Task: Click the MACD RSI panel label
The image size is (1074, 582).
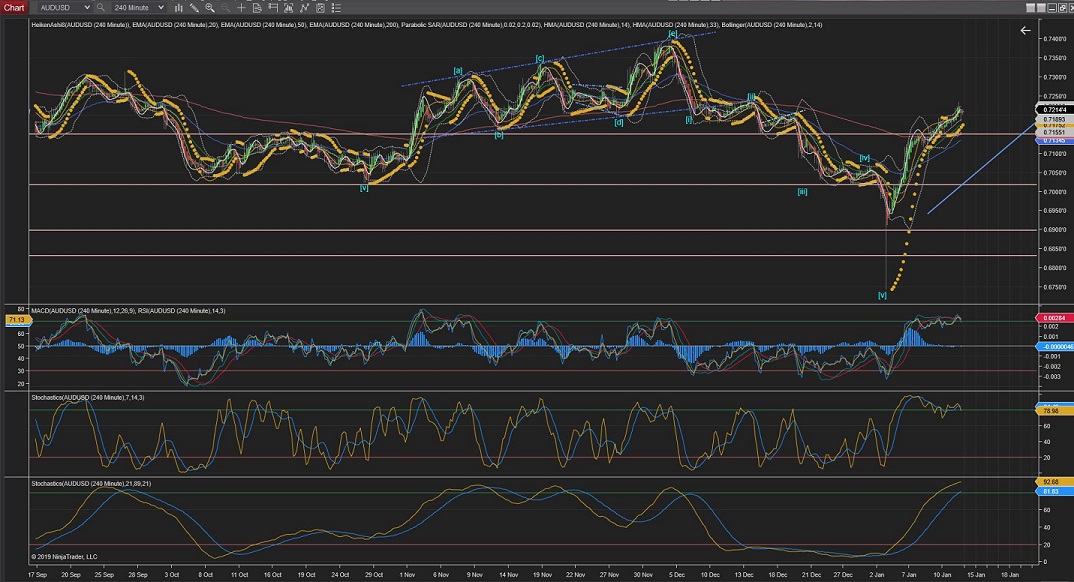Action: coord(128,311)
